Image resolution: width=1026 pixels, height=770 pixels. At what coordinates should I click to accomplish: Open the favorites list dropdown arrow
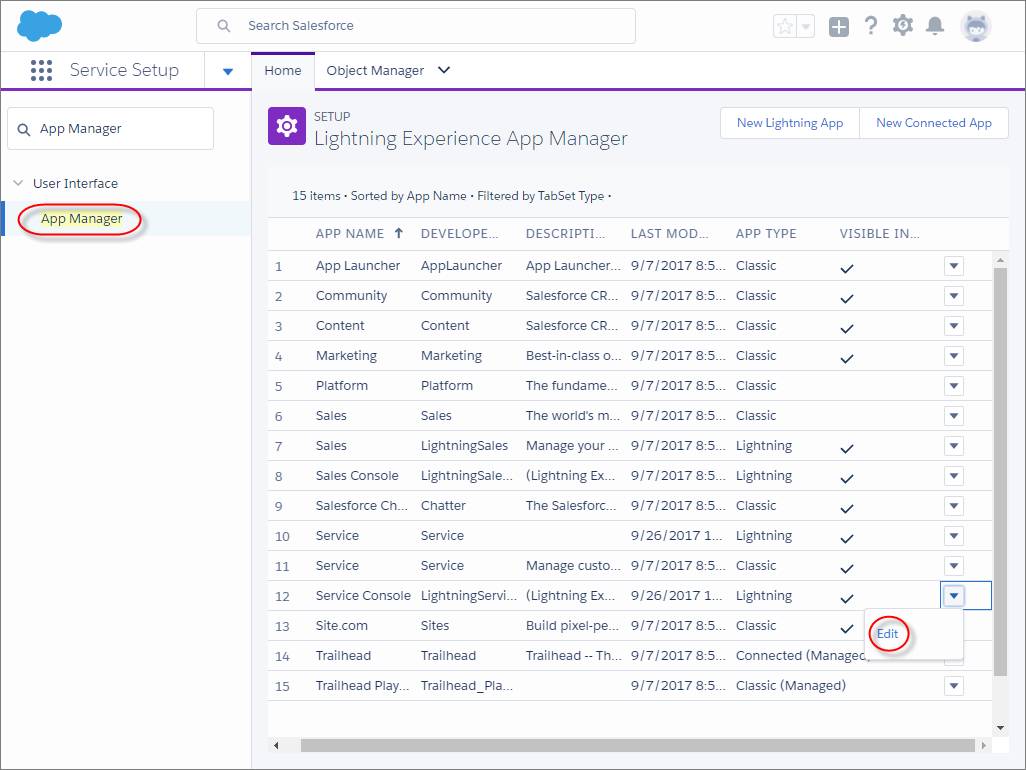805,26
